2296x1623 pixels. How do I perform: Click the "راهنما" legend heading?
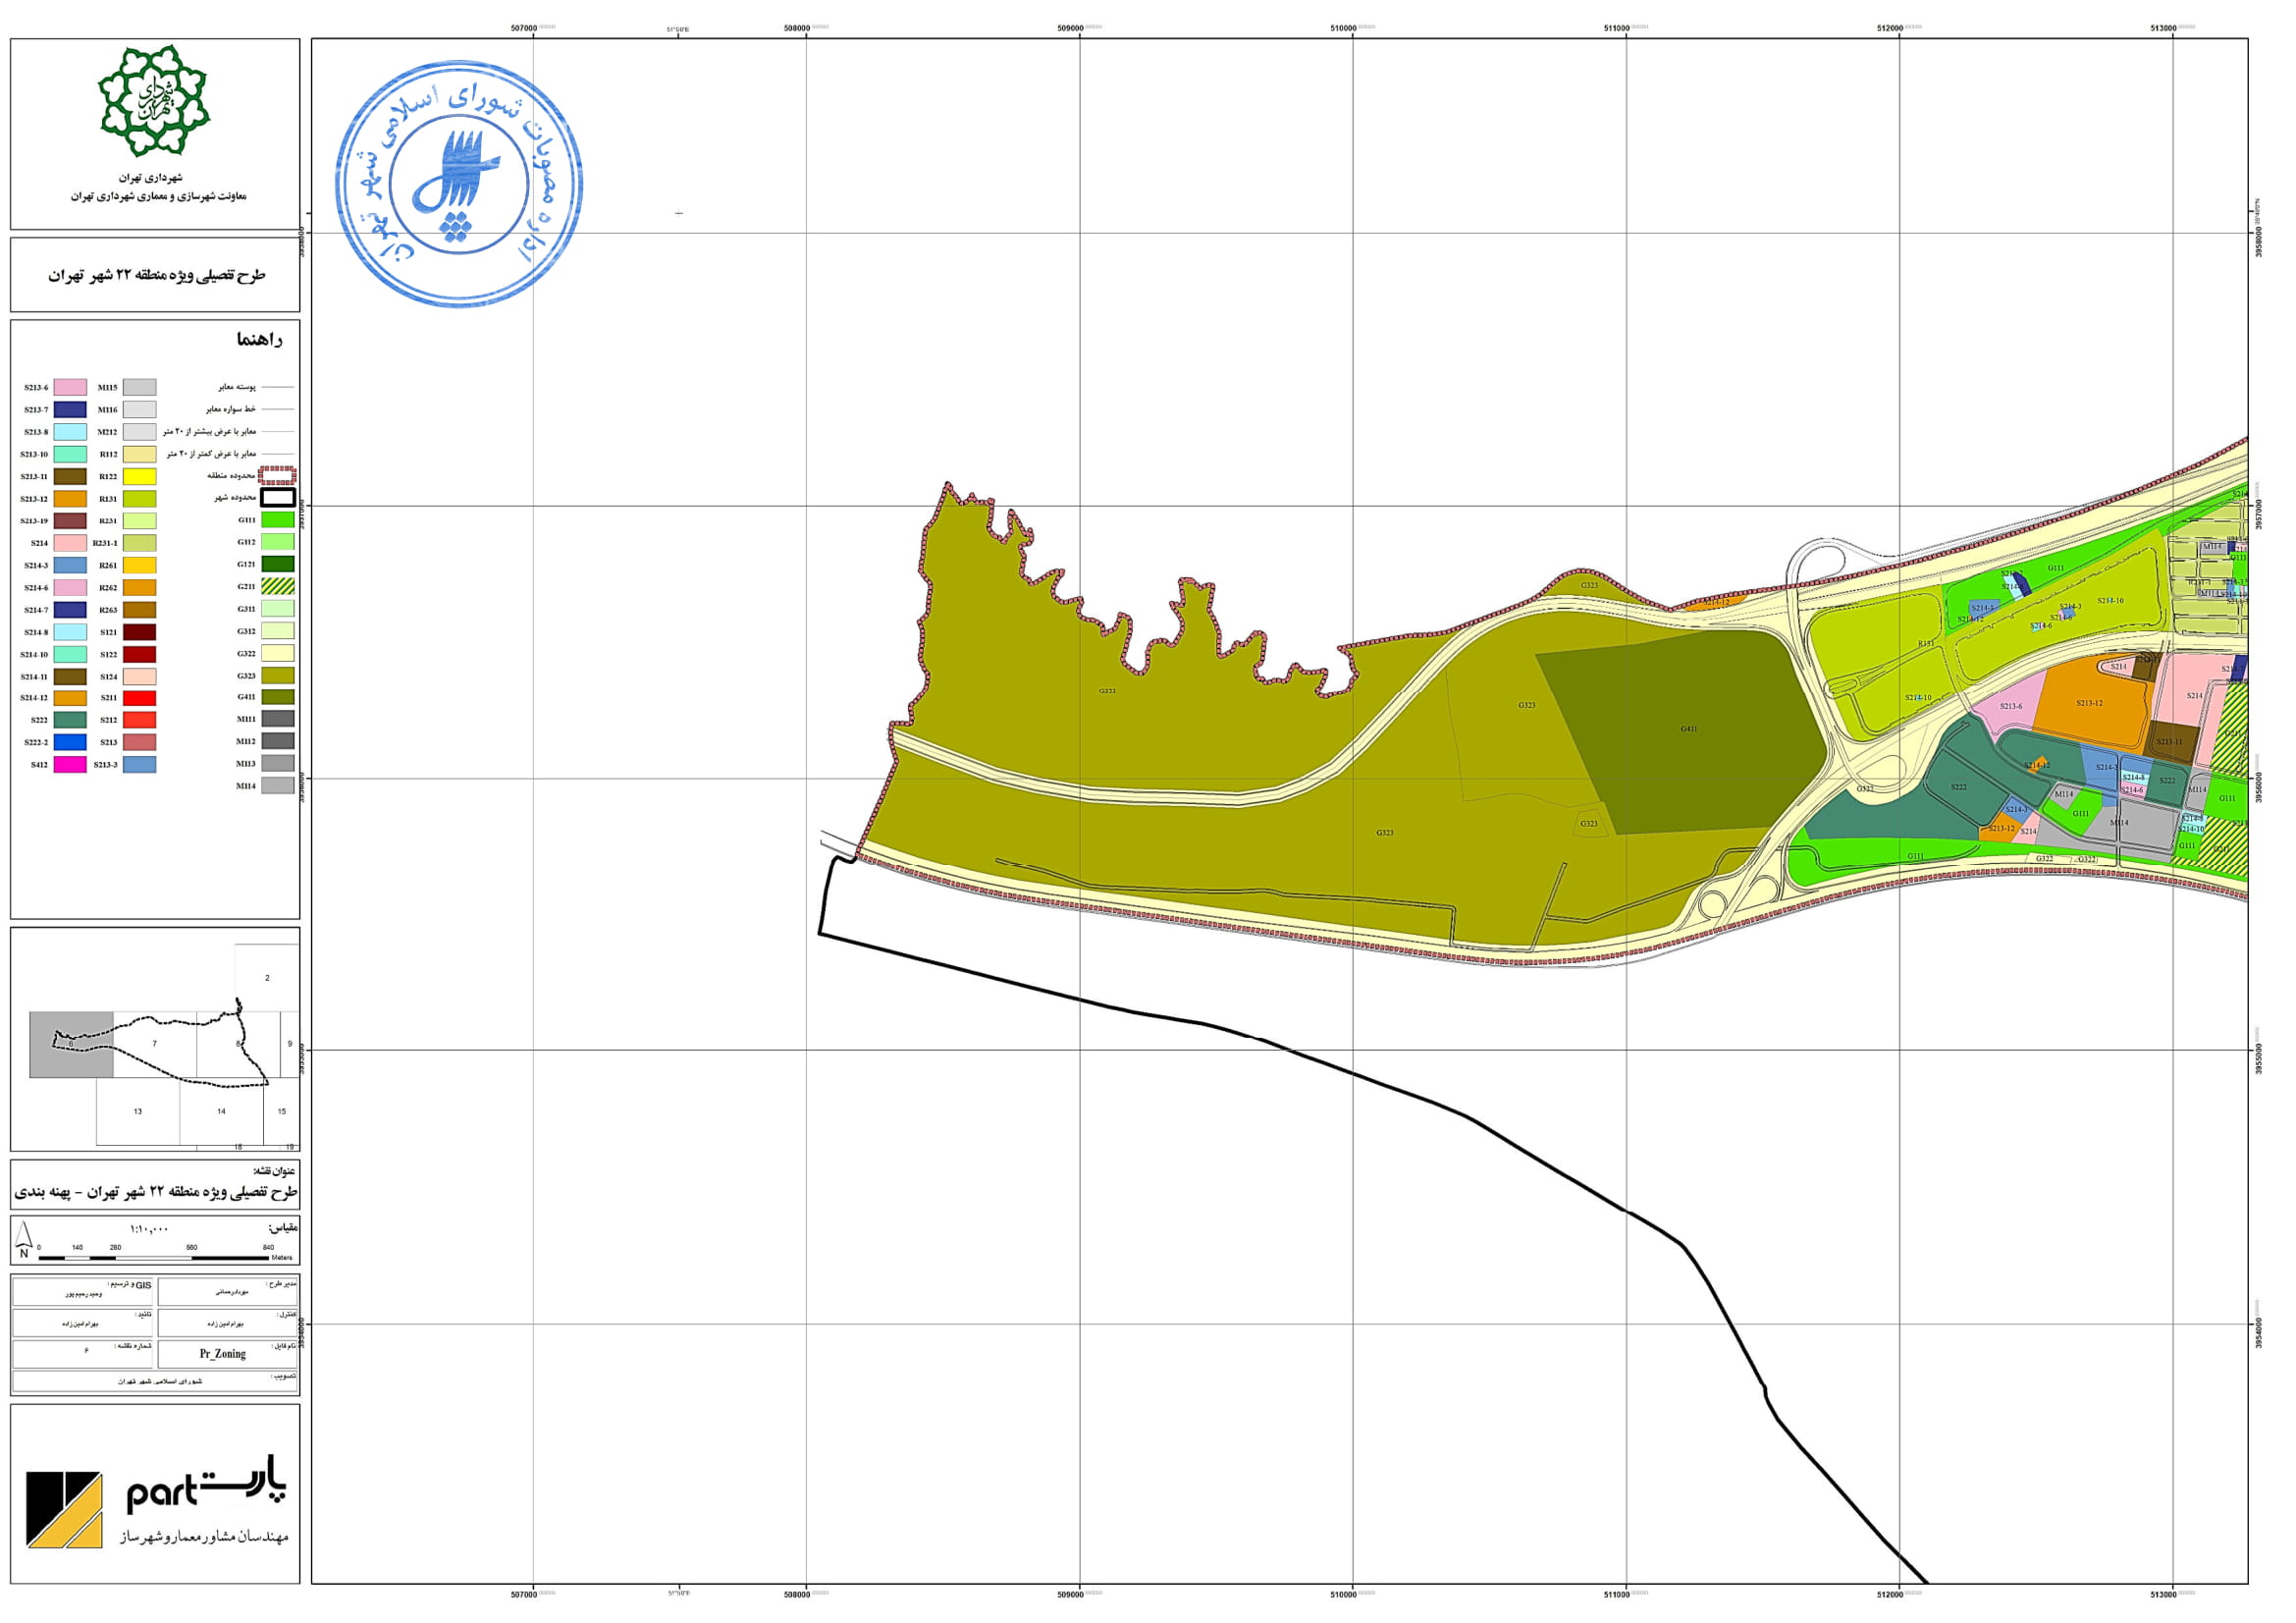pos(260,340)
